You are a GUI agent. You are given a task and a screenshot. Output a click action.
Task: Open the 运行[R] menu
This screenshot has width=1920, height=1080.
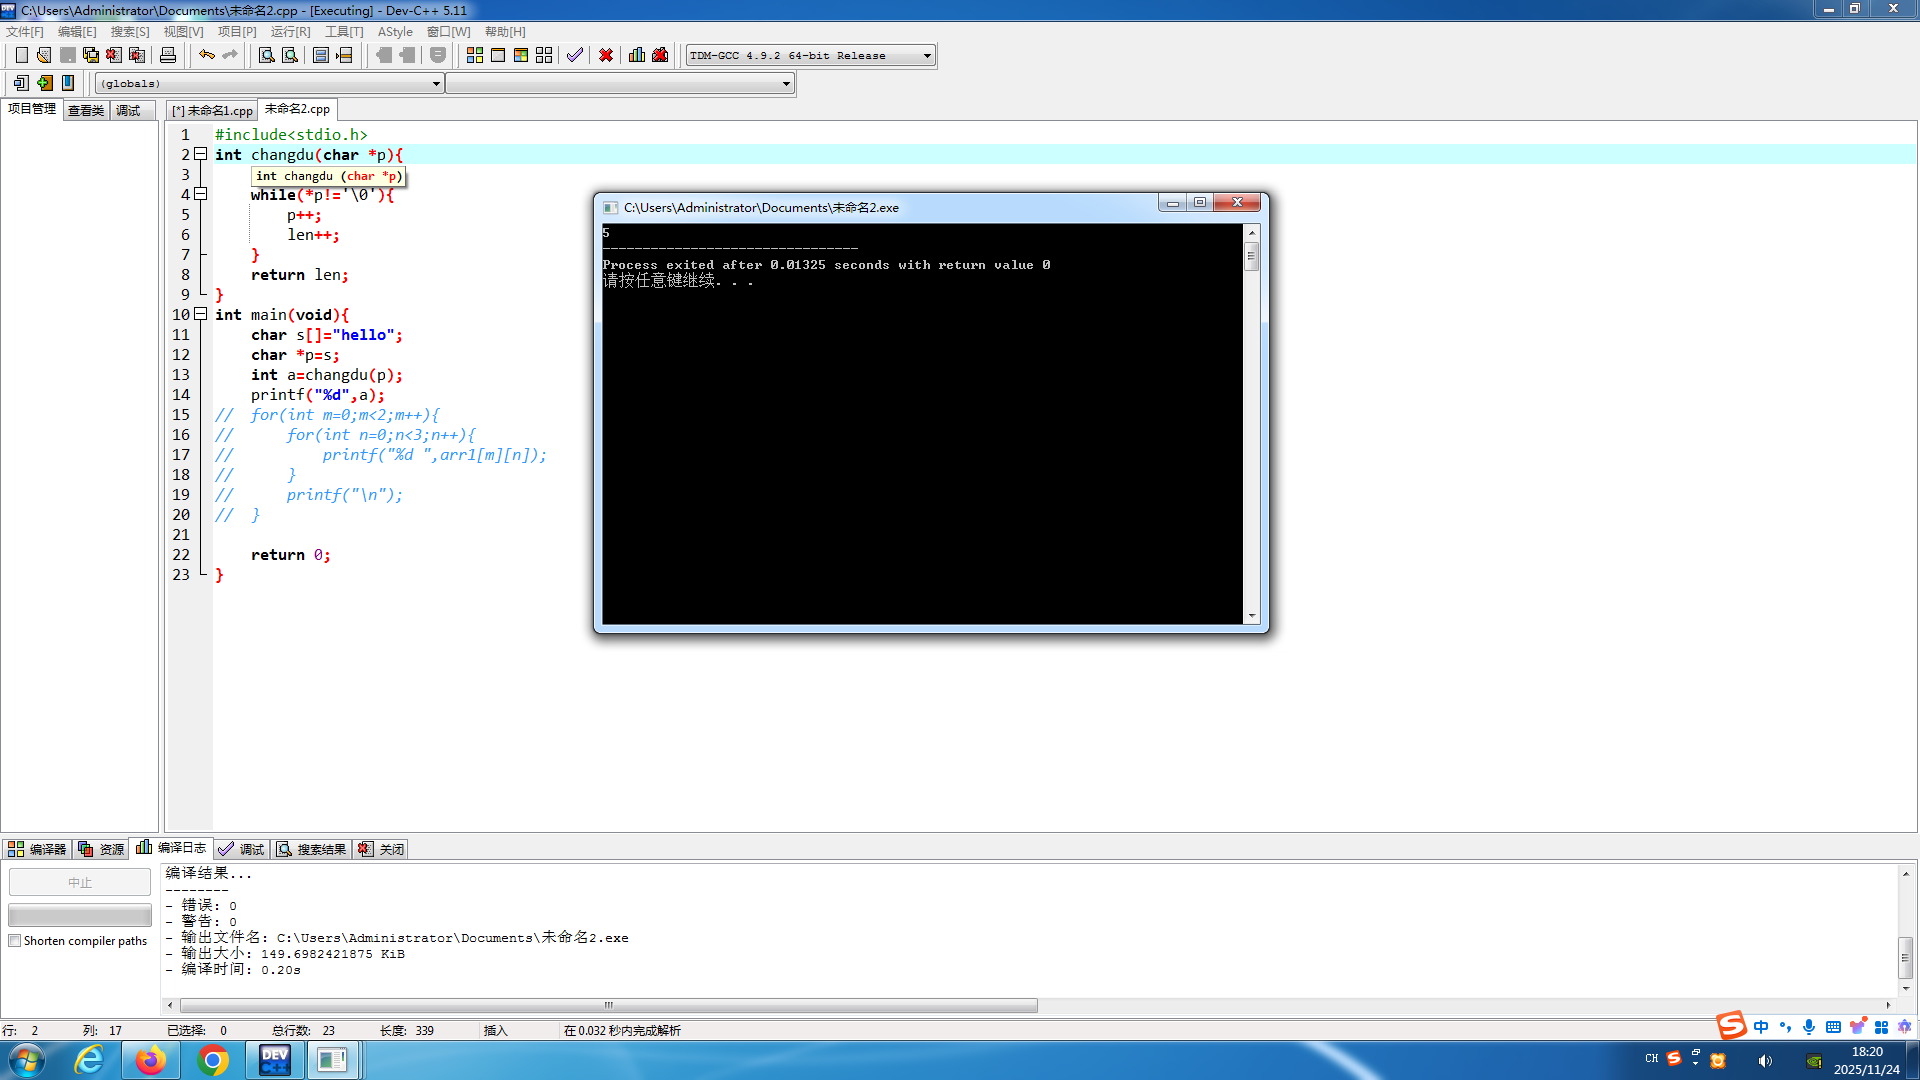click(x=290, y=32)
